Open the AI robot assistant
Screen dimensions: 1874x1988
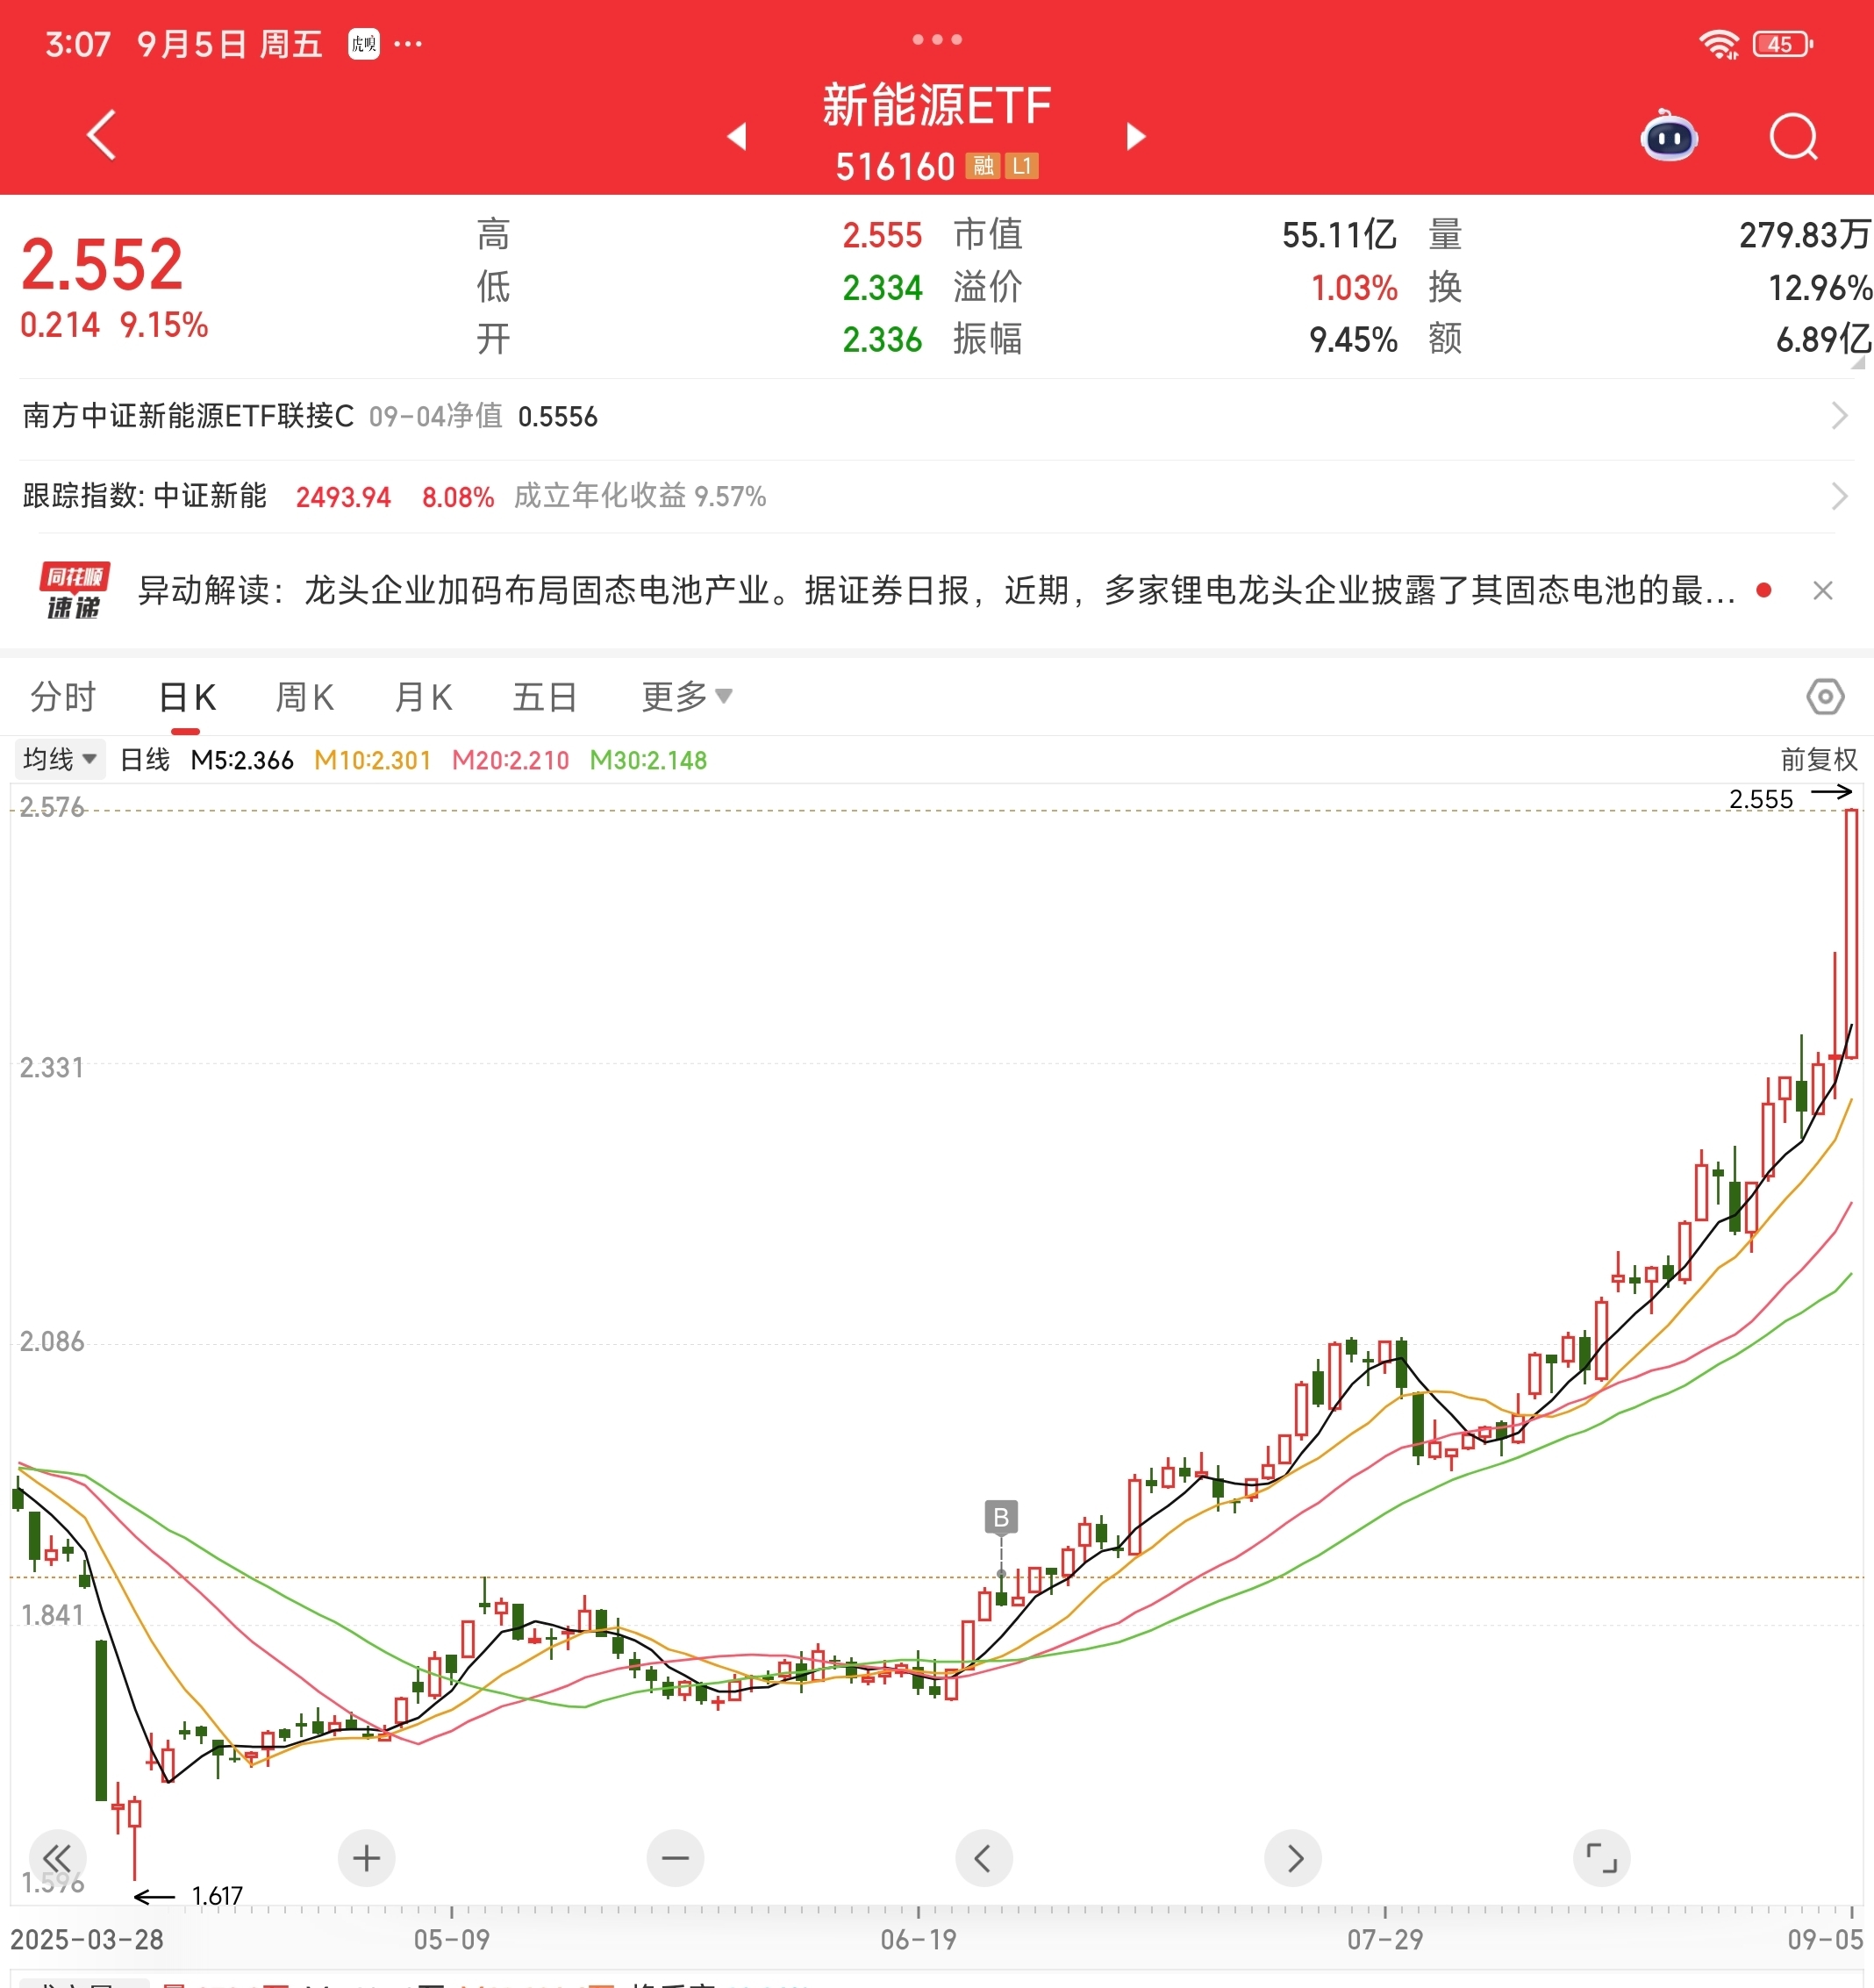(1669, 135)
